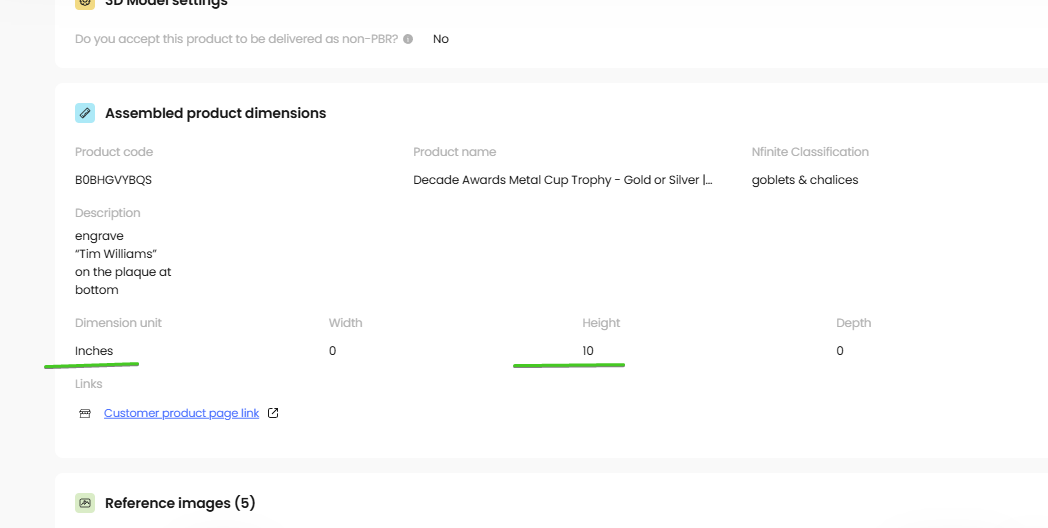Click the 3D Model settings gear icon
The height and width of the screenshot is (528, 1048).
pos(85,3)
